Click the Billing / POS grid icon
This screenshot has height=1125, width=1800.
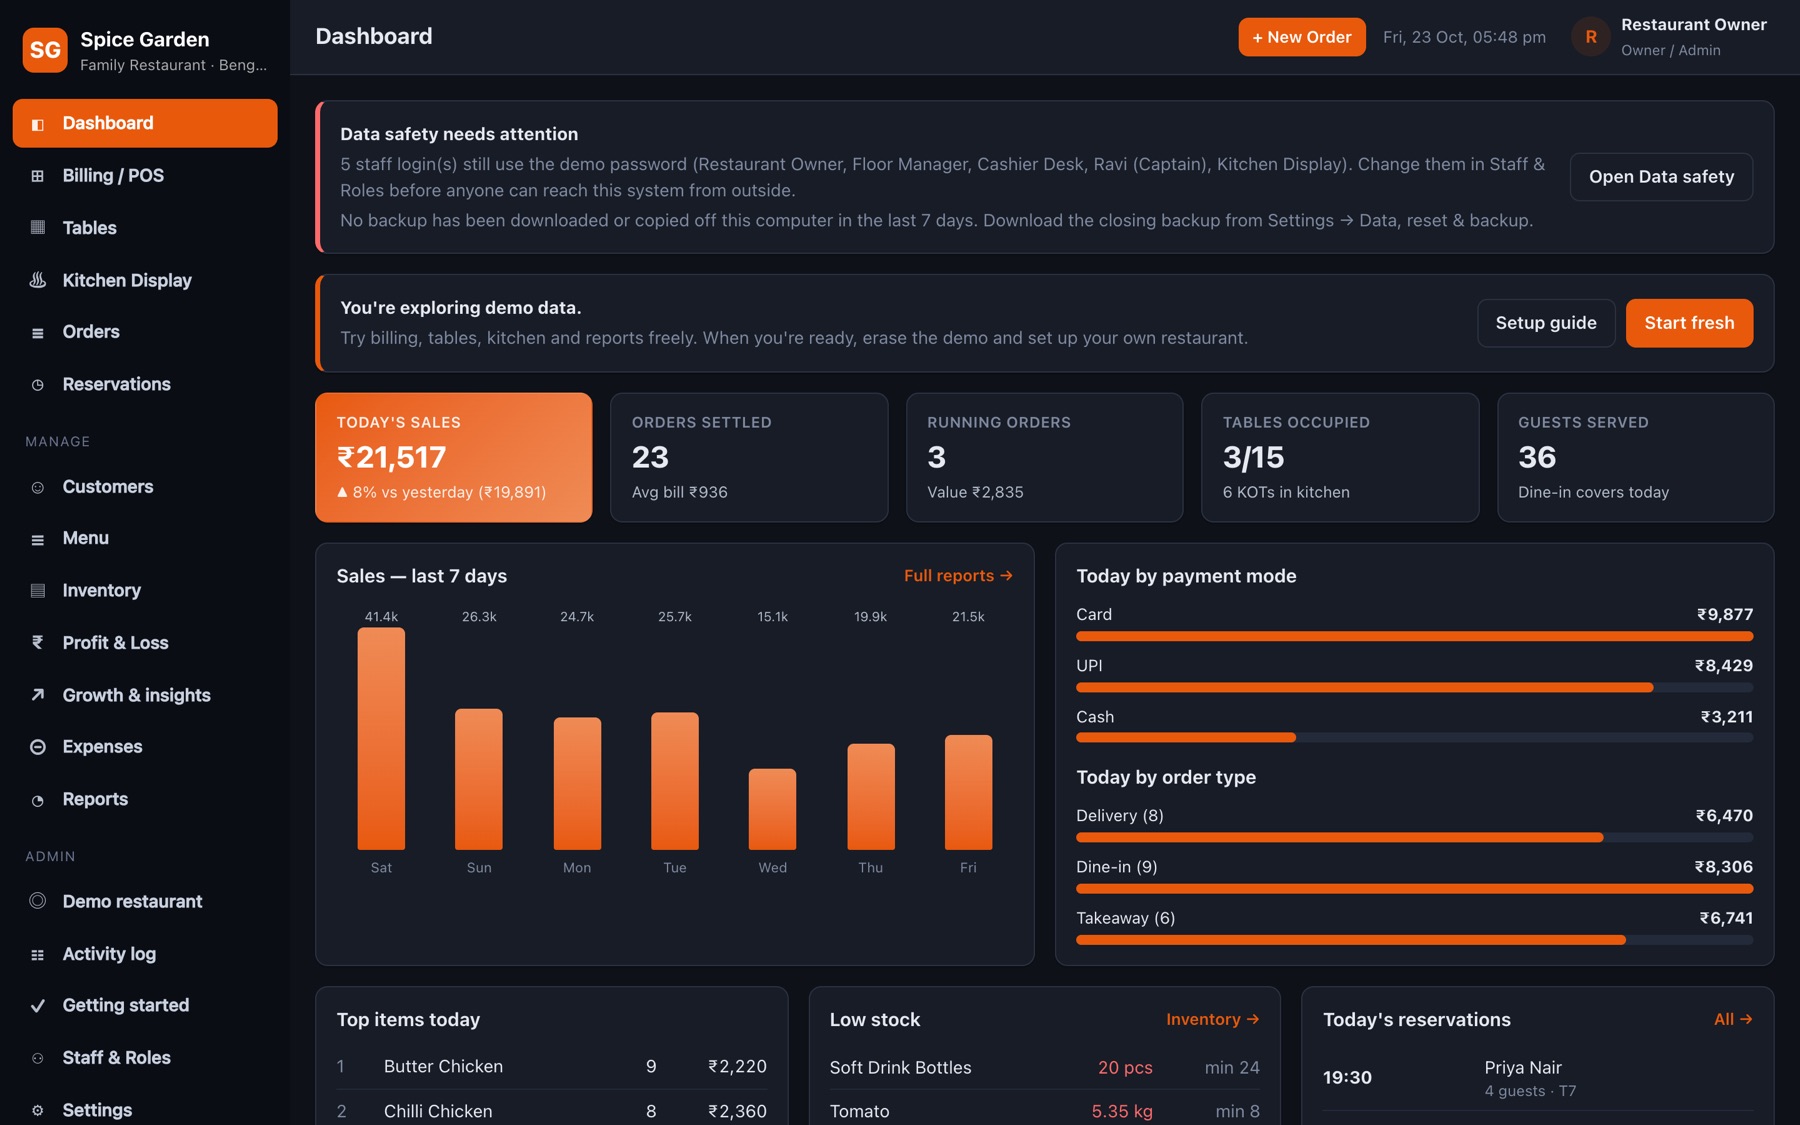(x=38, y=176)
